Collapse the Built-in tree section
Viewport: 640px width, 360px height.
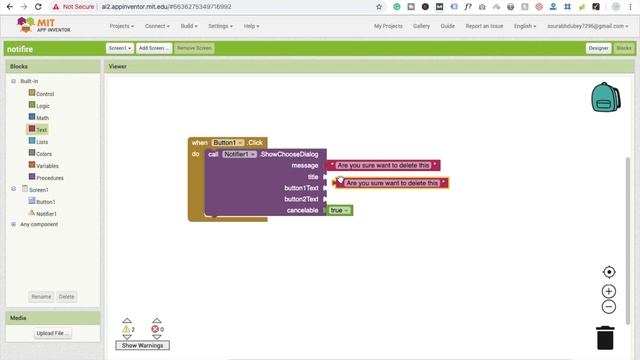click(x=13, y=81)
